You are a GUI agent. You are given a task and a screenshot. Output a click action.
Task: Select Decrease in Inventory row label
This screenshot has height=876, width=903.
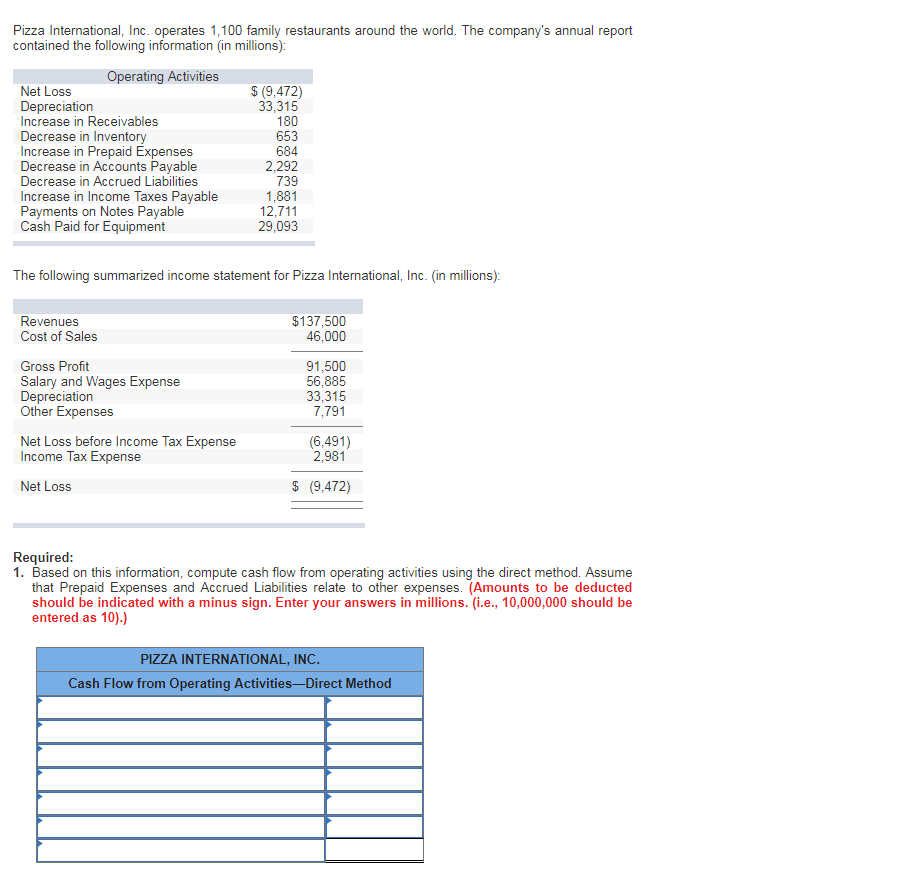[84, 136]
